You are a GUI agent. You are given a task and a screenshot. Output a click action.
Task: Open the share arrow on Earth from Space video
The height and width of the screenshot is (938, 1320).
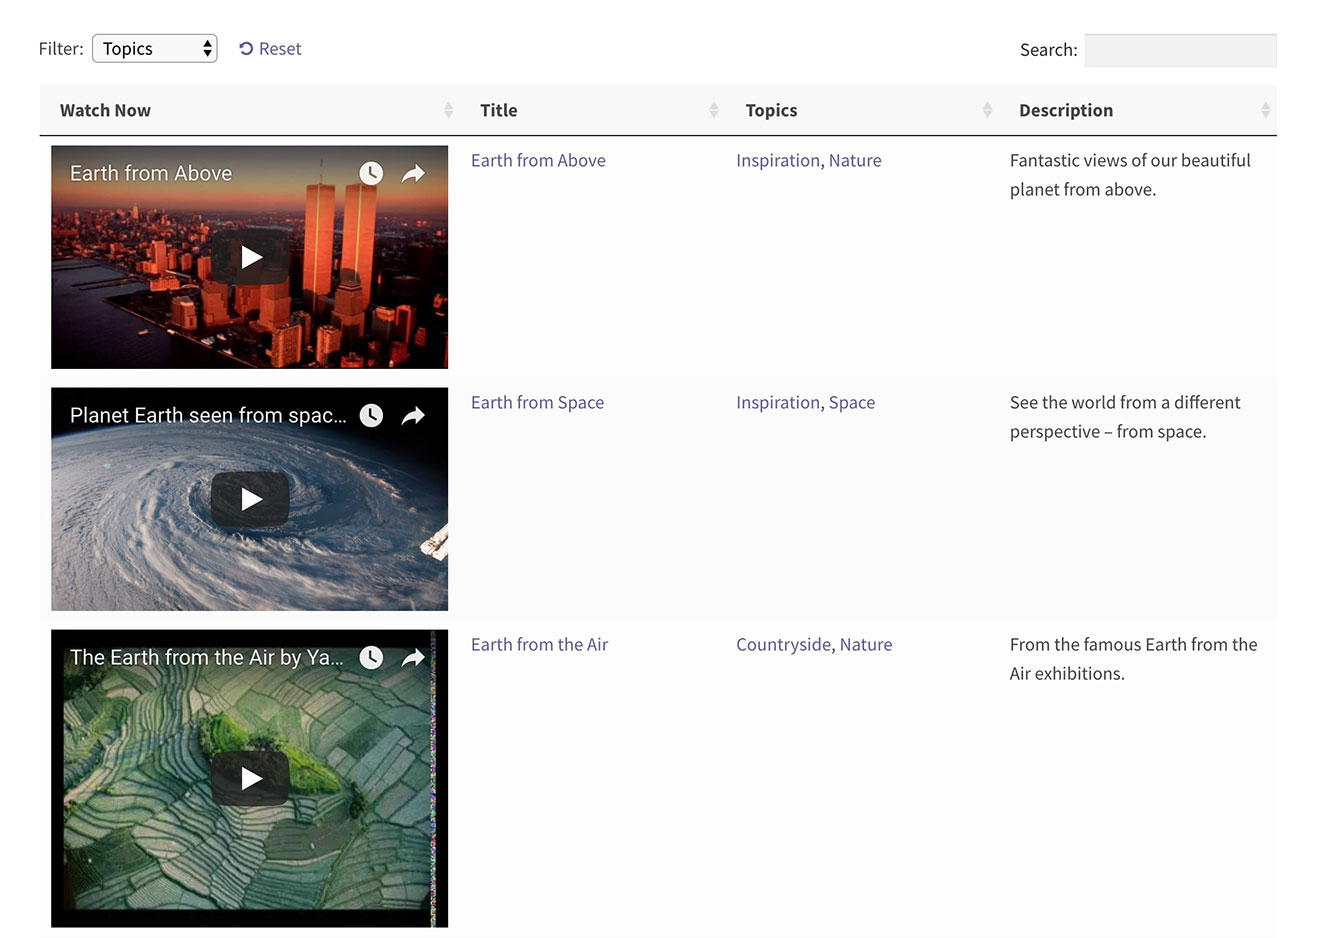pos(413,415)
